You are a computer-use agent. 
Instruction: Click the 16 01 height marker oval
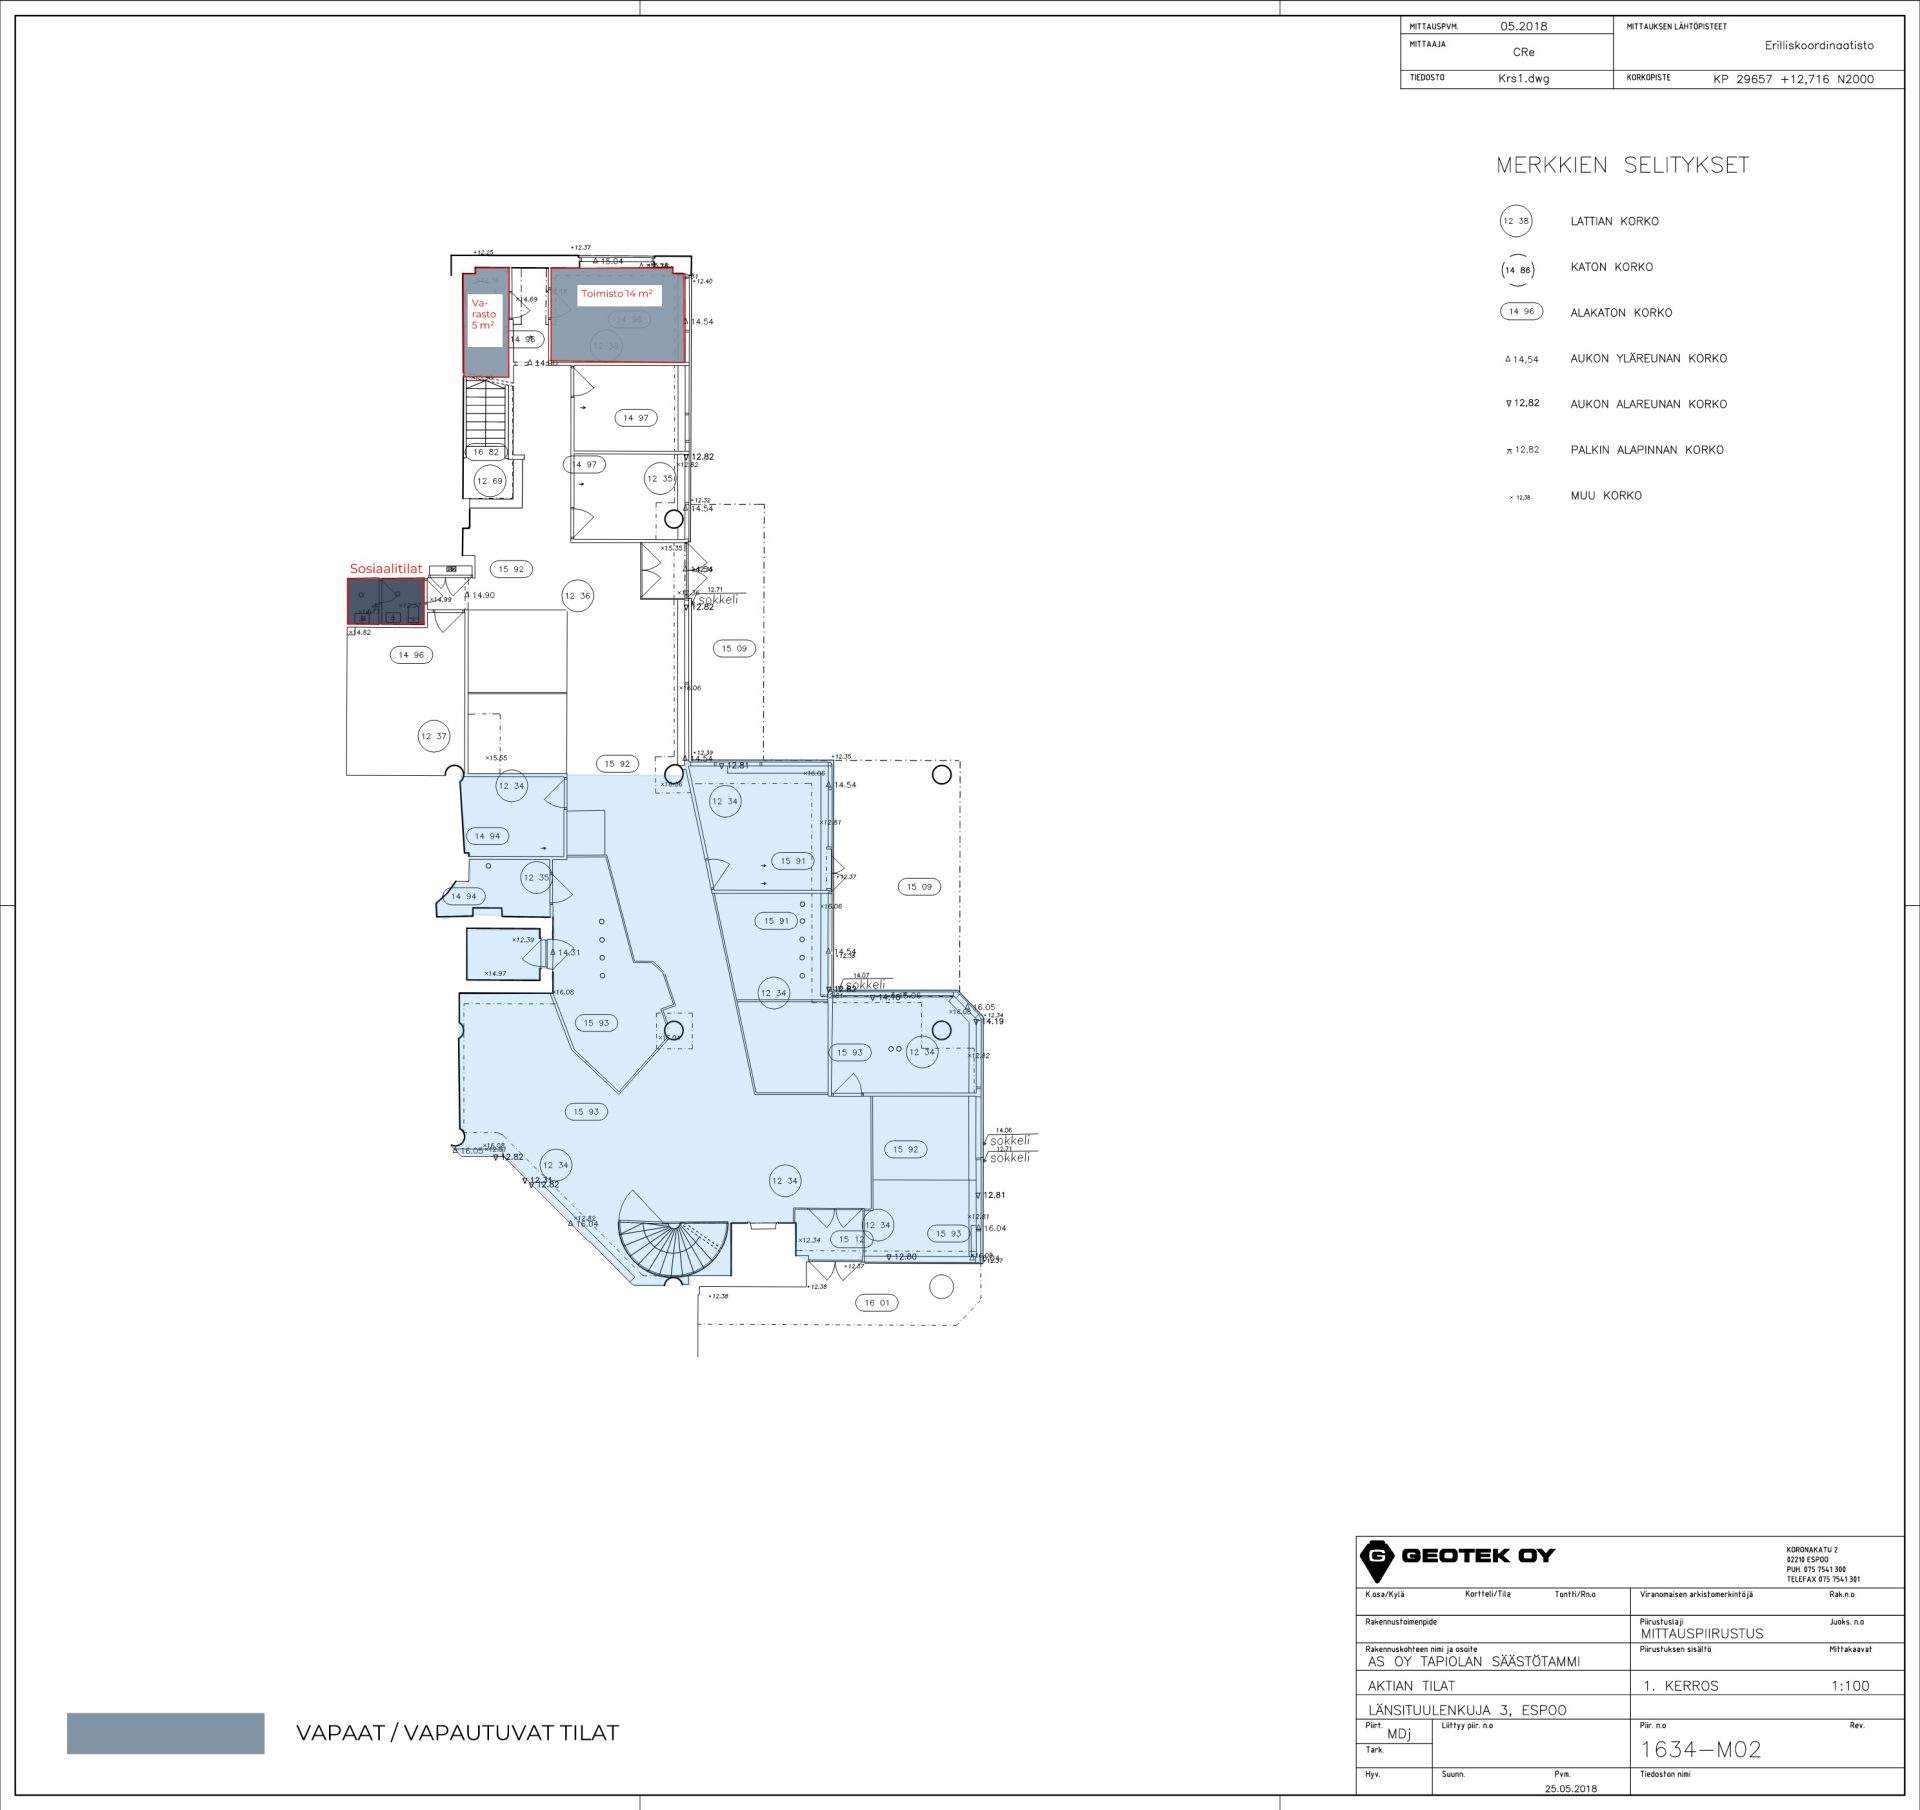tap(877, 1302)
